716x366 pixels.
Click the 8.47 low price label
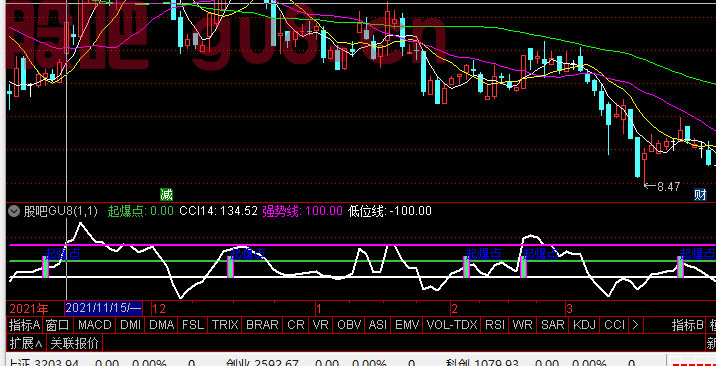coord(662,186)
